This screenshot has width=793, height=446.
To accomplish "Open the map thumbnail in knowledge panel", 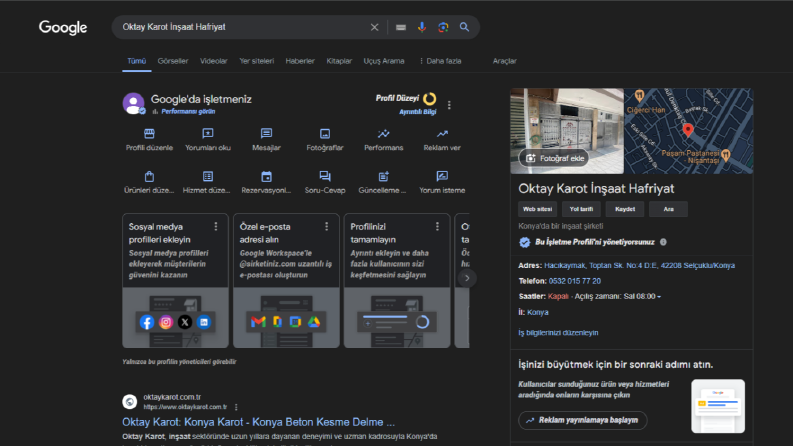I will click(x=688, y=131).
